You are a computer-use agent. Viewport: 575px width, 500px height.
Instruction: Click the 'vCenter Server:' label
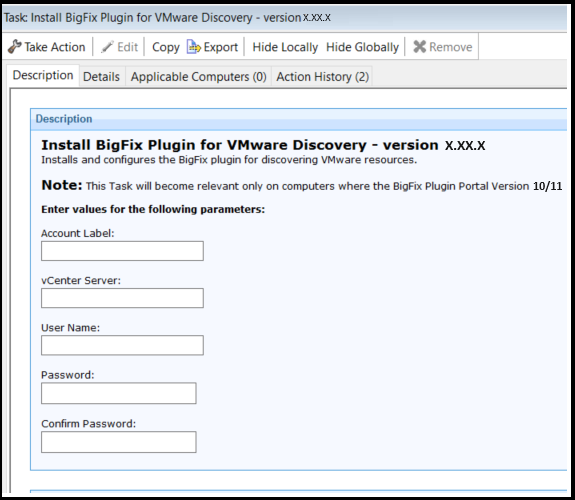(81, 281)
